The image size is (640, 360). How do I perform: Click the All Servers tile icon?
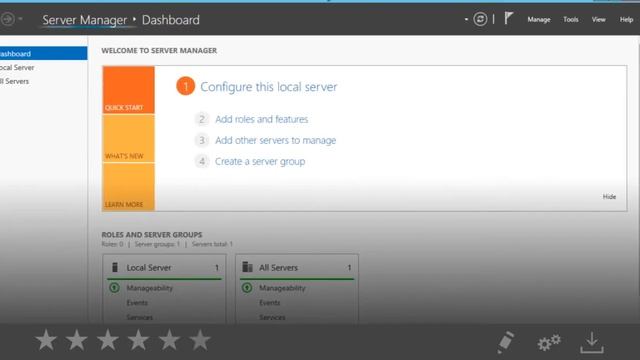tap(247, 267)
